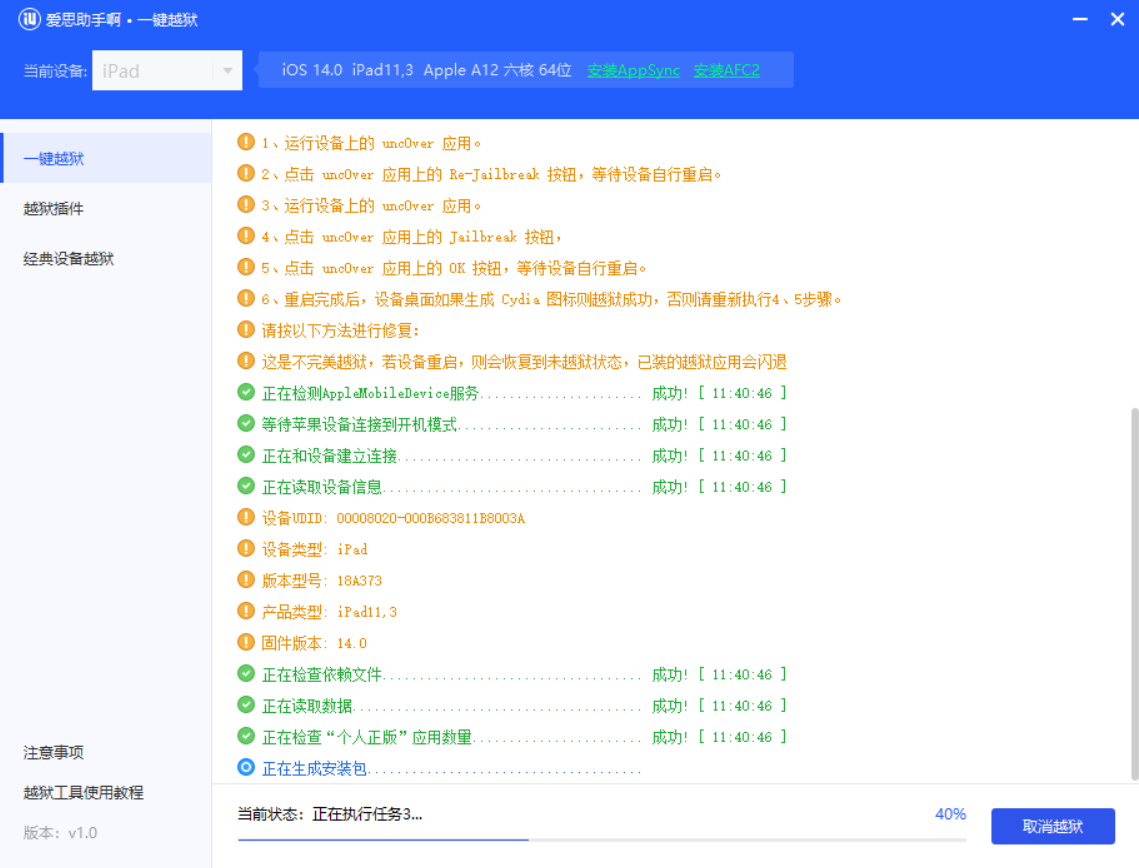The height and width of the screenshot is (868, 1139).
Task: Click the log panel vertical scrollbar
Action: tap(1133, 592)
